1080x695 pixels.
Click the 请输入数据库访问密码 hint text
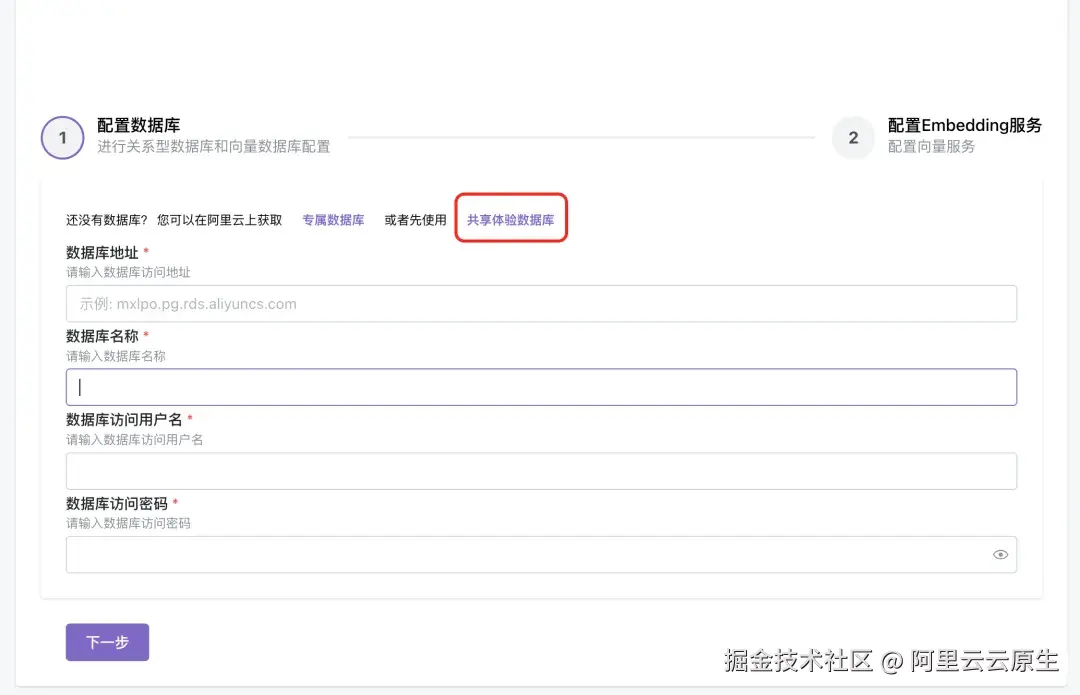(128, 523)
